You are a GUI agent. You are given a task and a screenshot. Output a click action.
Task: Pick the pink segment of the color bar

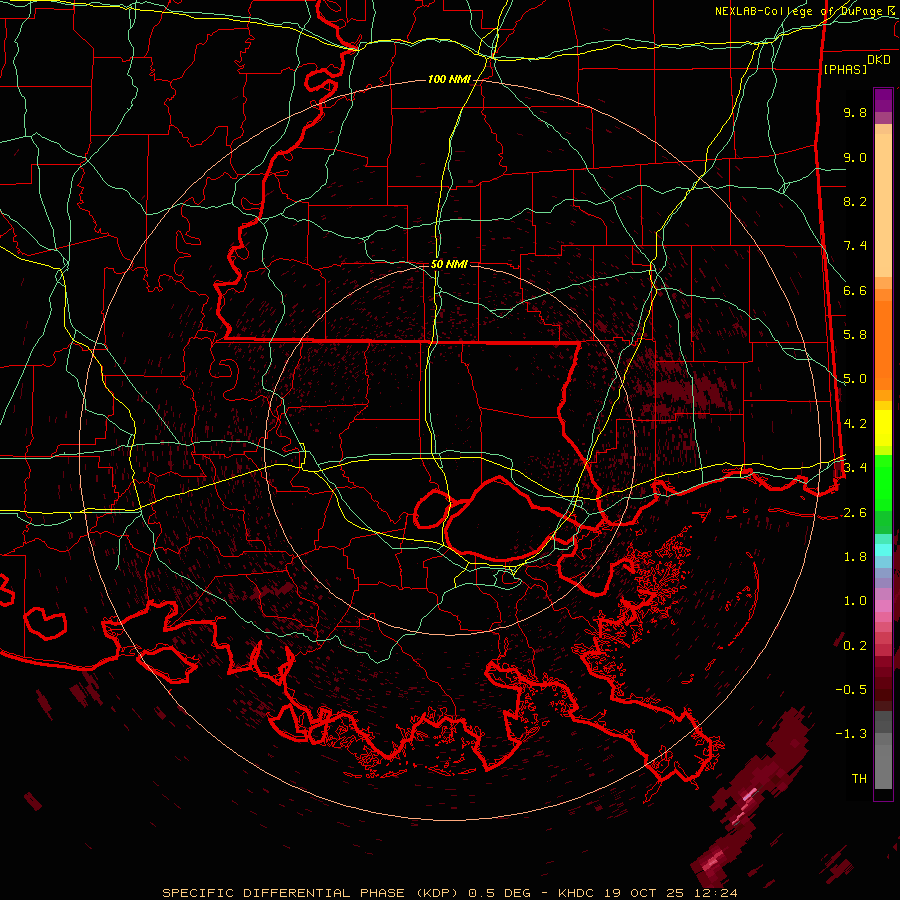[883, 606]
